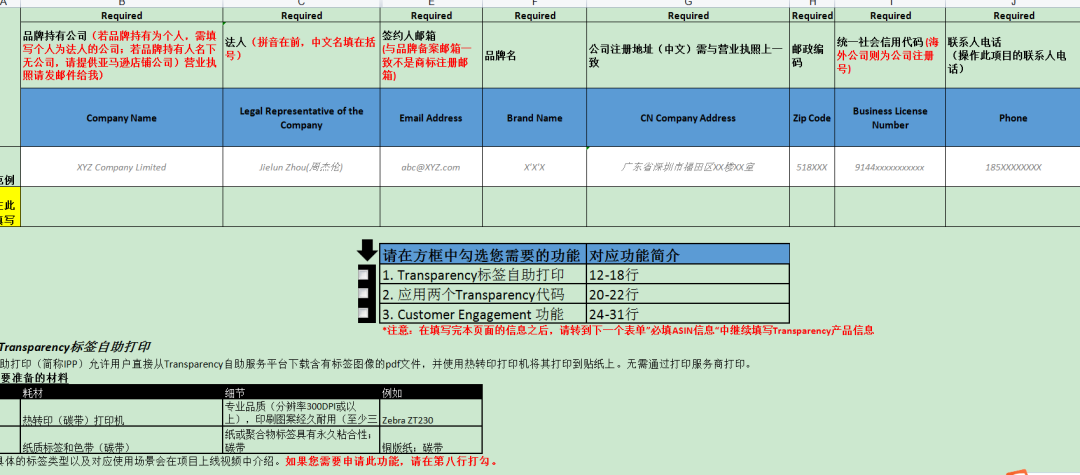Click the empty fill-in cell under Phone

tap(1012, 207)
